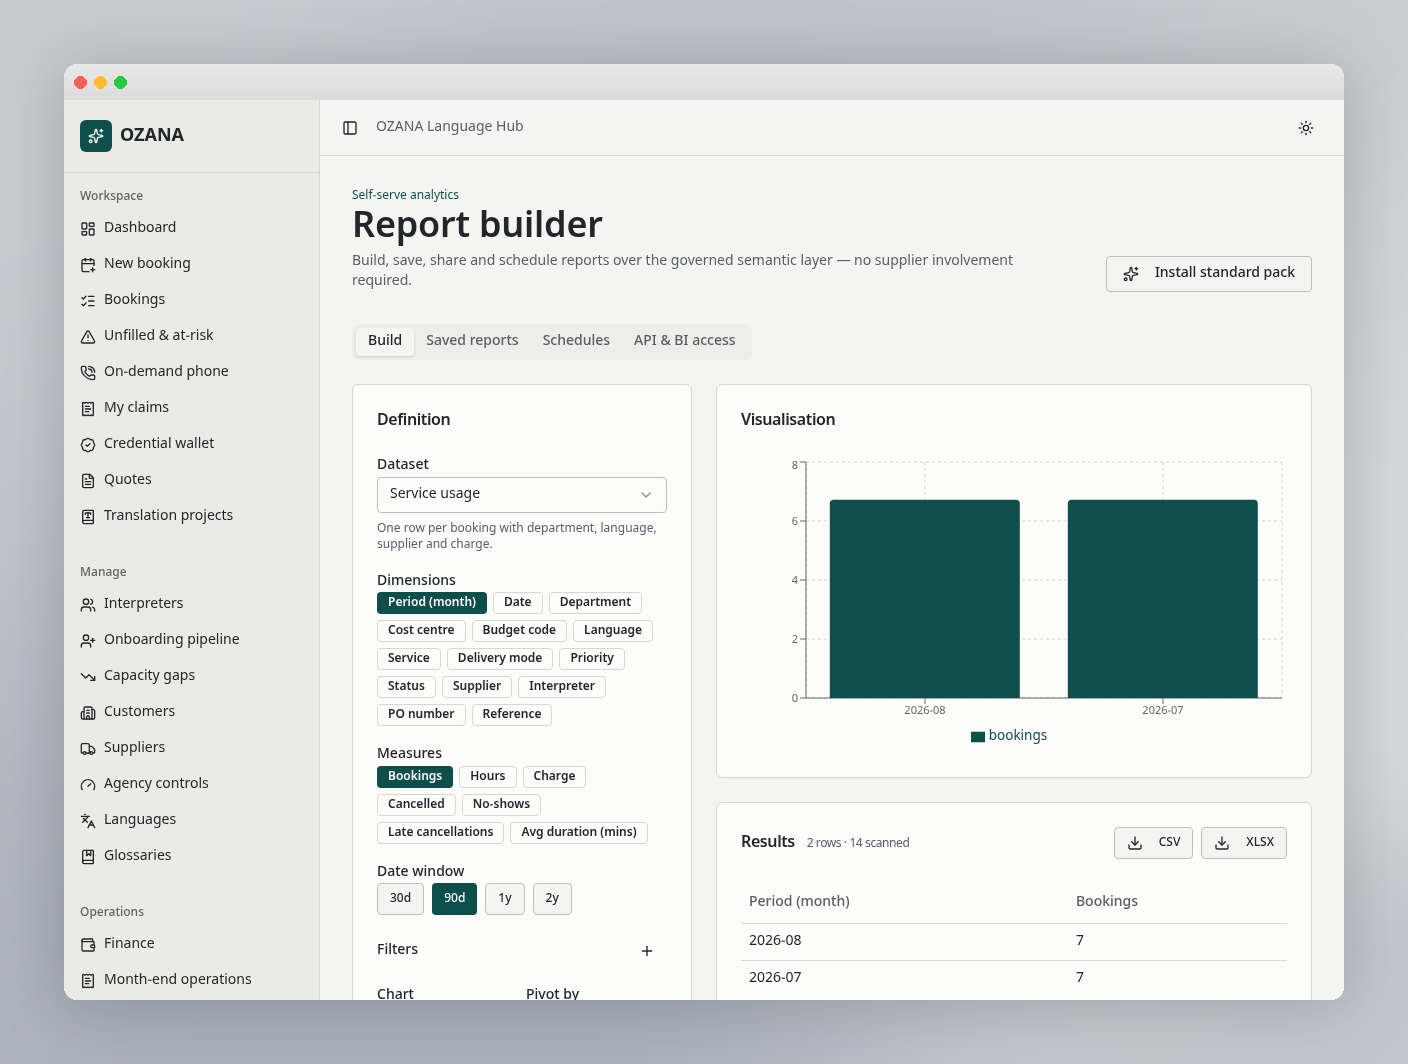This screenshot has height=1064, width=1408.
Task: Click the Credential wallet badge icon
Action: 88,444
